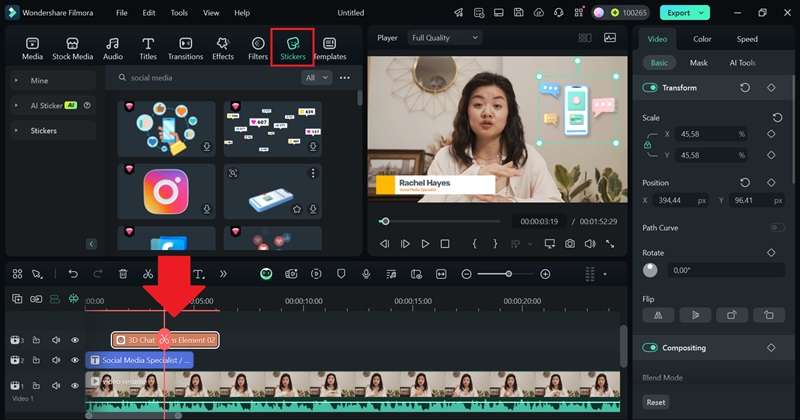Zoom in the timeline
Image resolution: width=800 pixels, height=420 pixels.
(x=545, y=274)
